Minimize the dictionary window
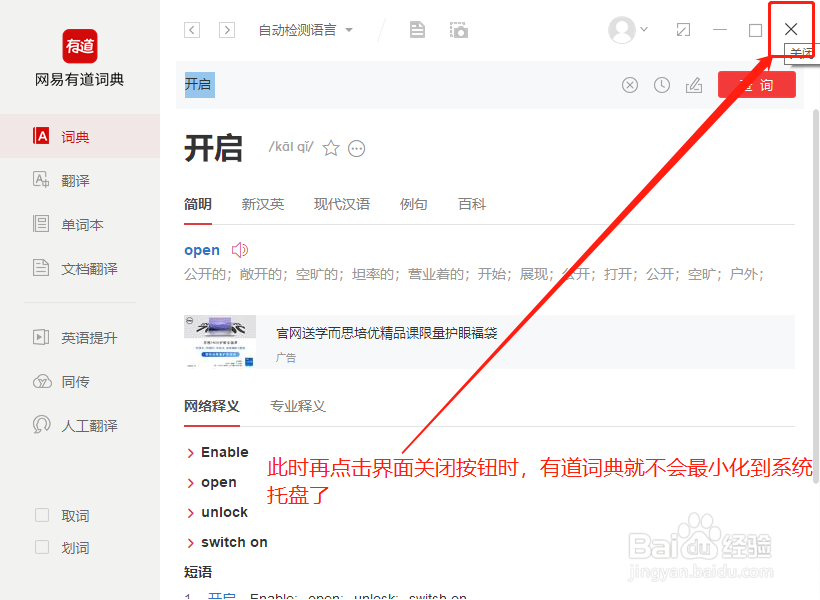Viewport: 820px width, 600px height. 720,30
